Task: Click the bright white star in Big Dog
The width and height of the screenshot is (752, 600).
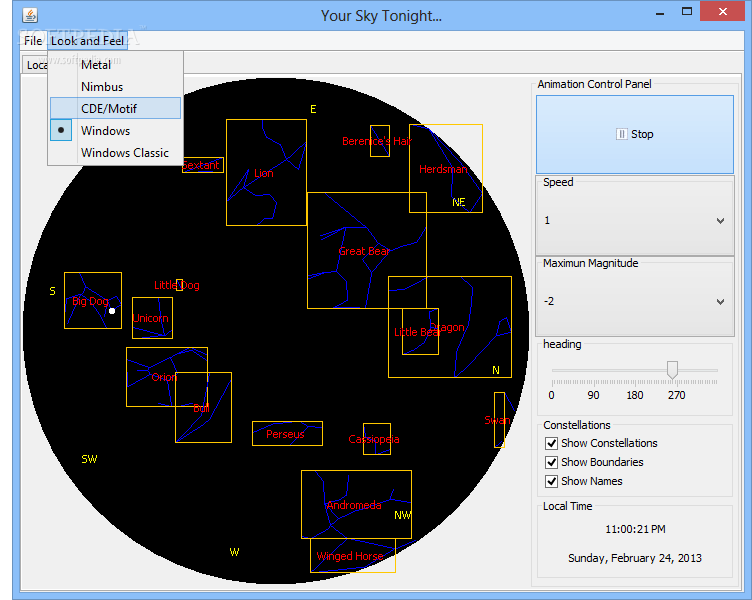Action: coord(112,311)
